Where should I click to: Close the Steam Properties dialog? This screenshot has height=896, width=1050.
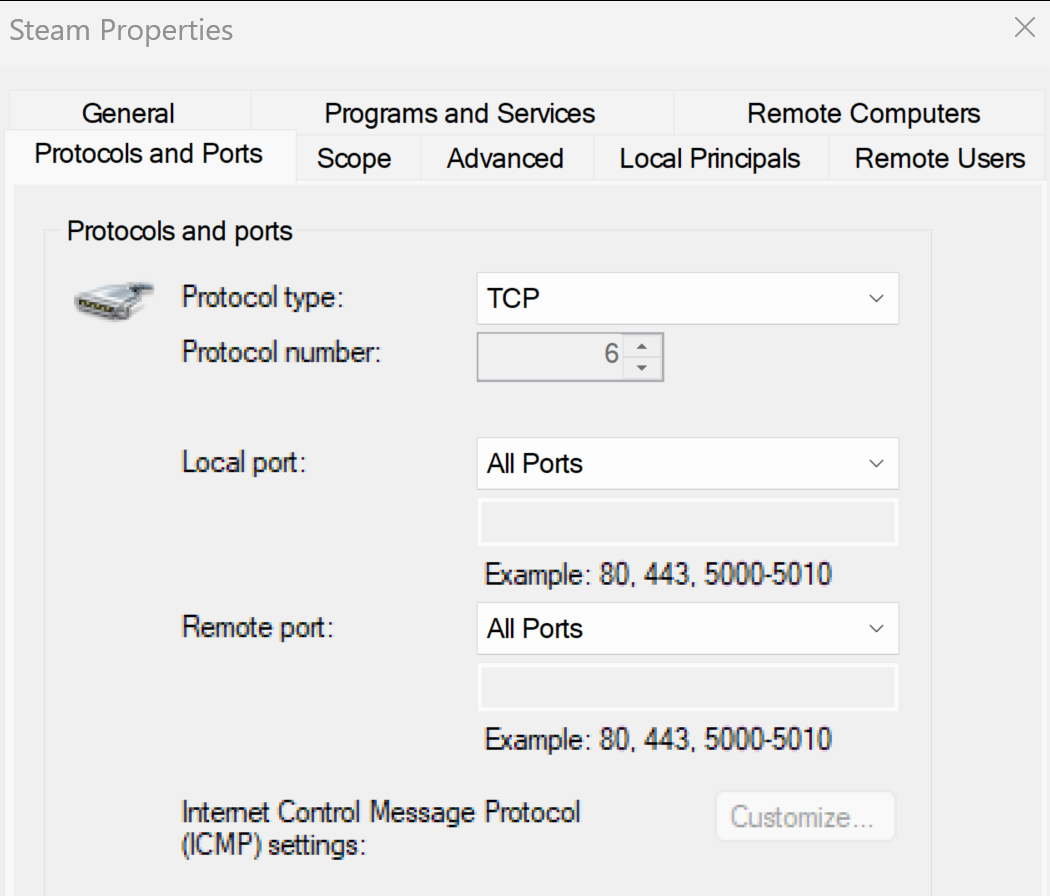tap(1025, 27)
